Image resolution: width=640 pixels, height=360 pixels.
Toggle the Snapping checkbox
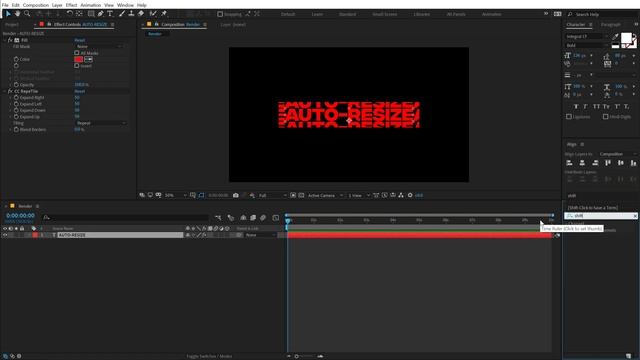click(x=220, y=14)
